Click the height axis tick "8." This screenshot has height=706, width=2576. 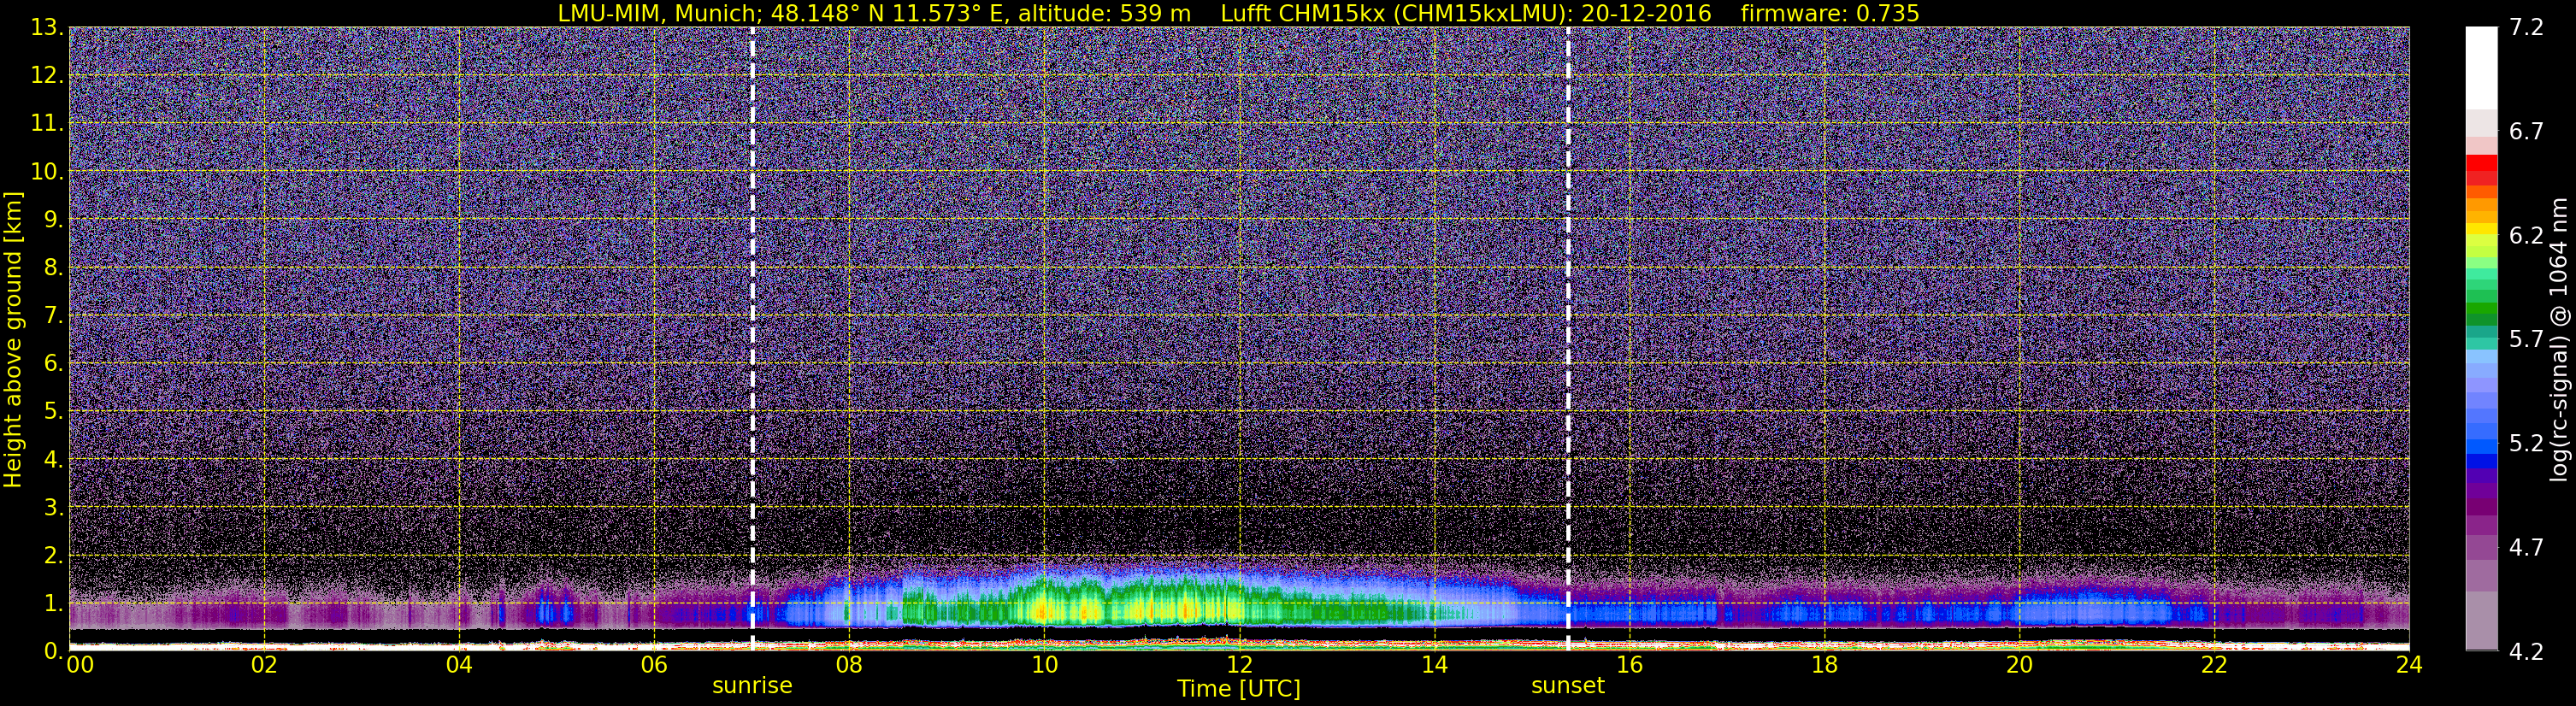52,268
